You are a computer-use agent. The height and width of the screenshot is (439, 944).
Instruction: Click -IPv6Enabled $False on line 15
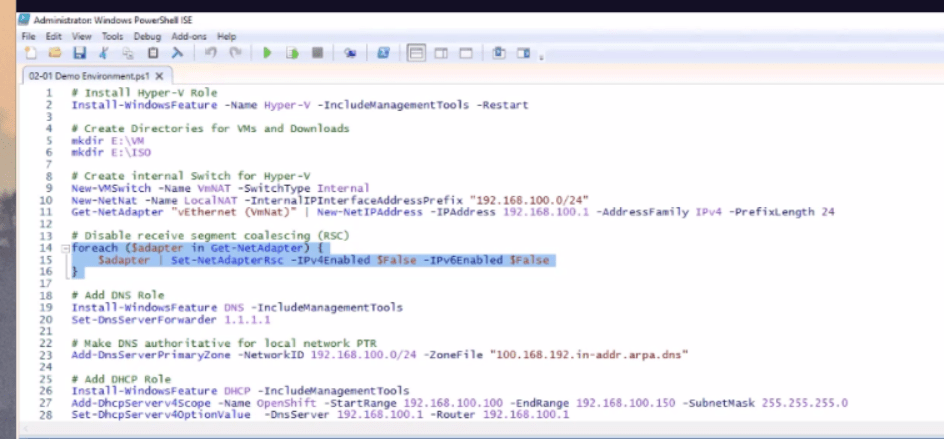click(x=486, y=260)
